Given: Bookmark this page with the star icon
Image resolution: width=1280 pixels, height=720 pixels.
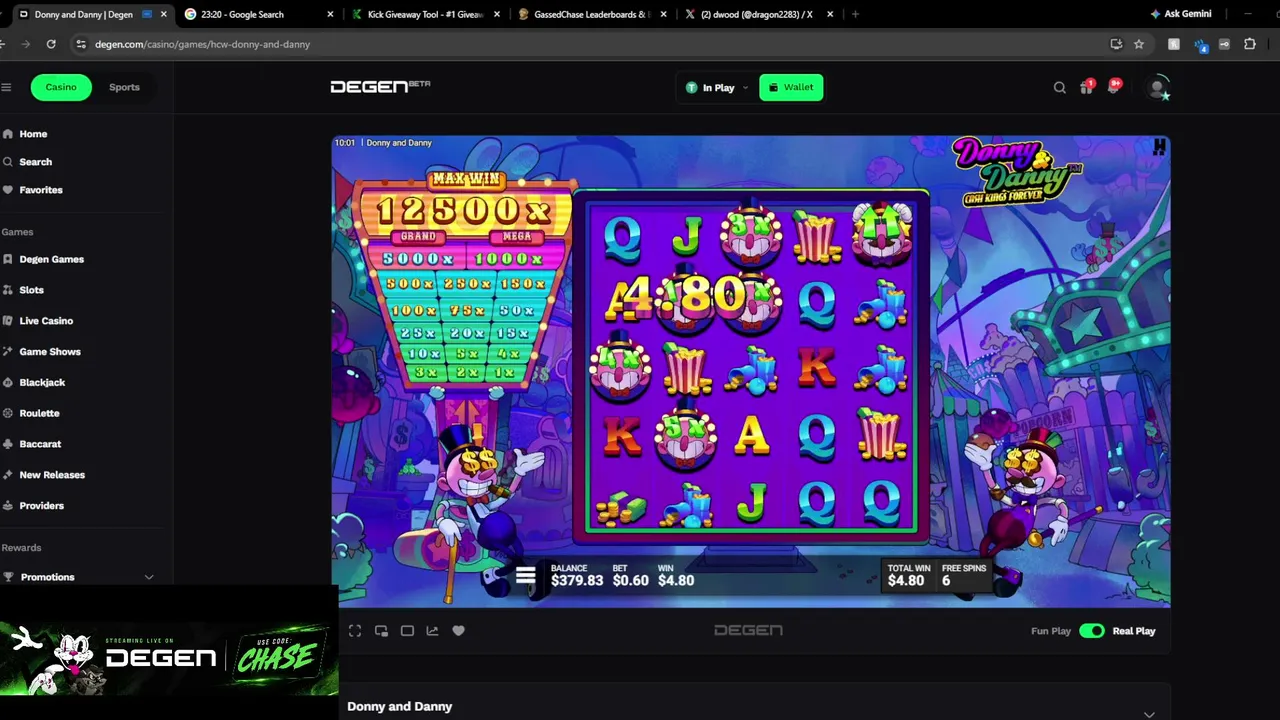Looking at the screenshot, I should [x=1139, y=44].
